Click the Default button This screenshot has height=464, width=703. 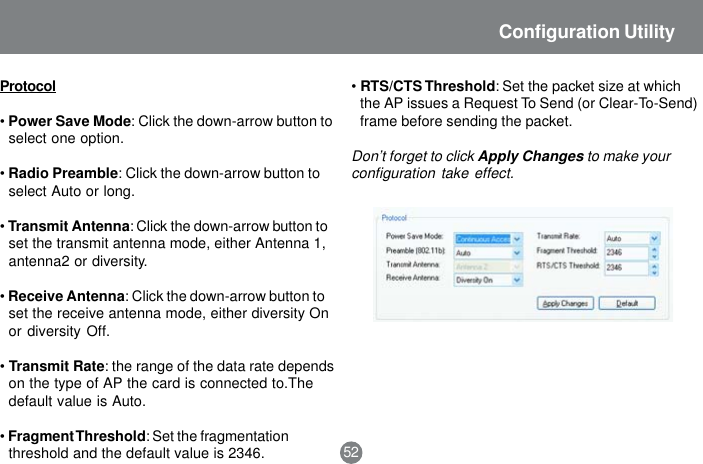(x=627, y=304)
